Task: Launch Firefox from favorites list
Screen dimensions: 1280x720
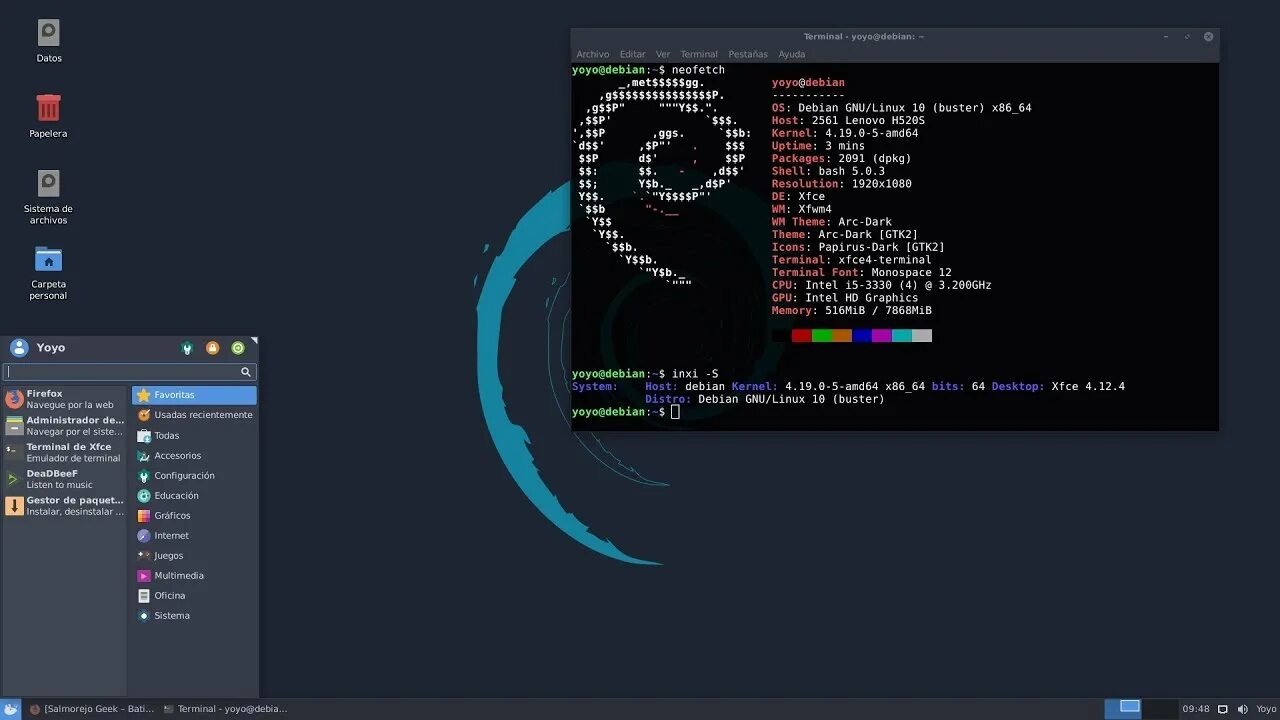Action: click(x=65, y=399)
